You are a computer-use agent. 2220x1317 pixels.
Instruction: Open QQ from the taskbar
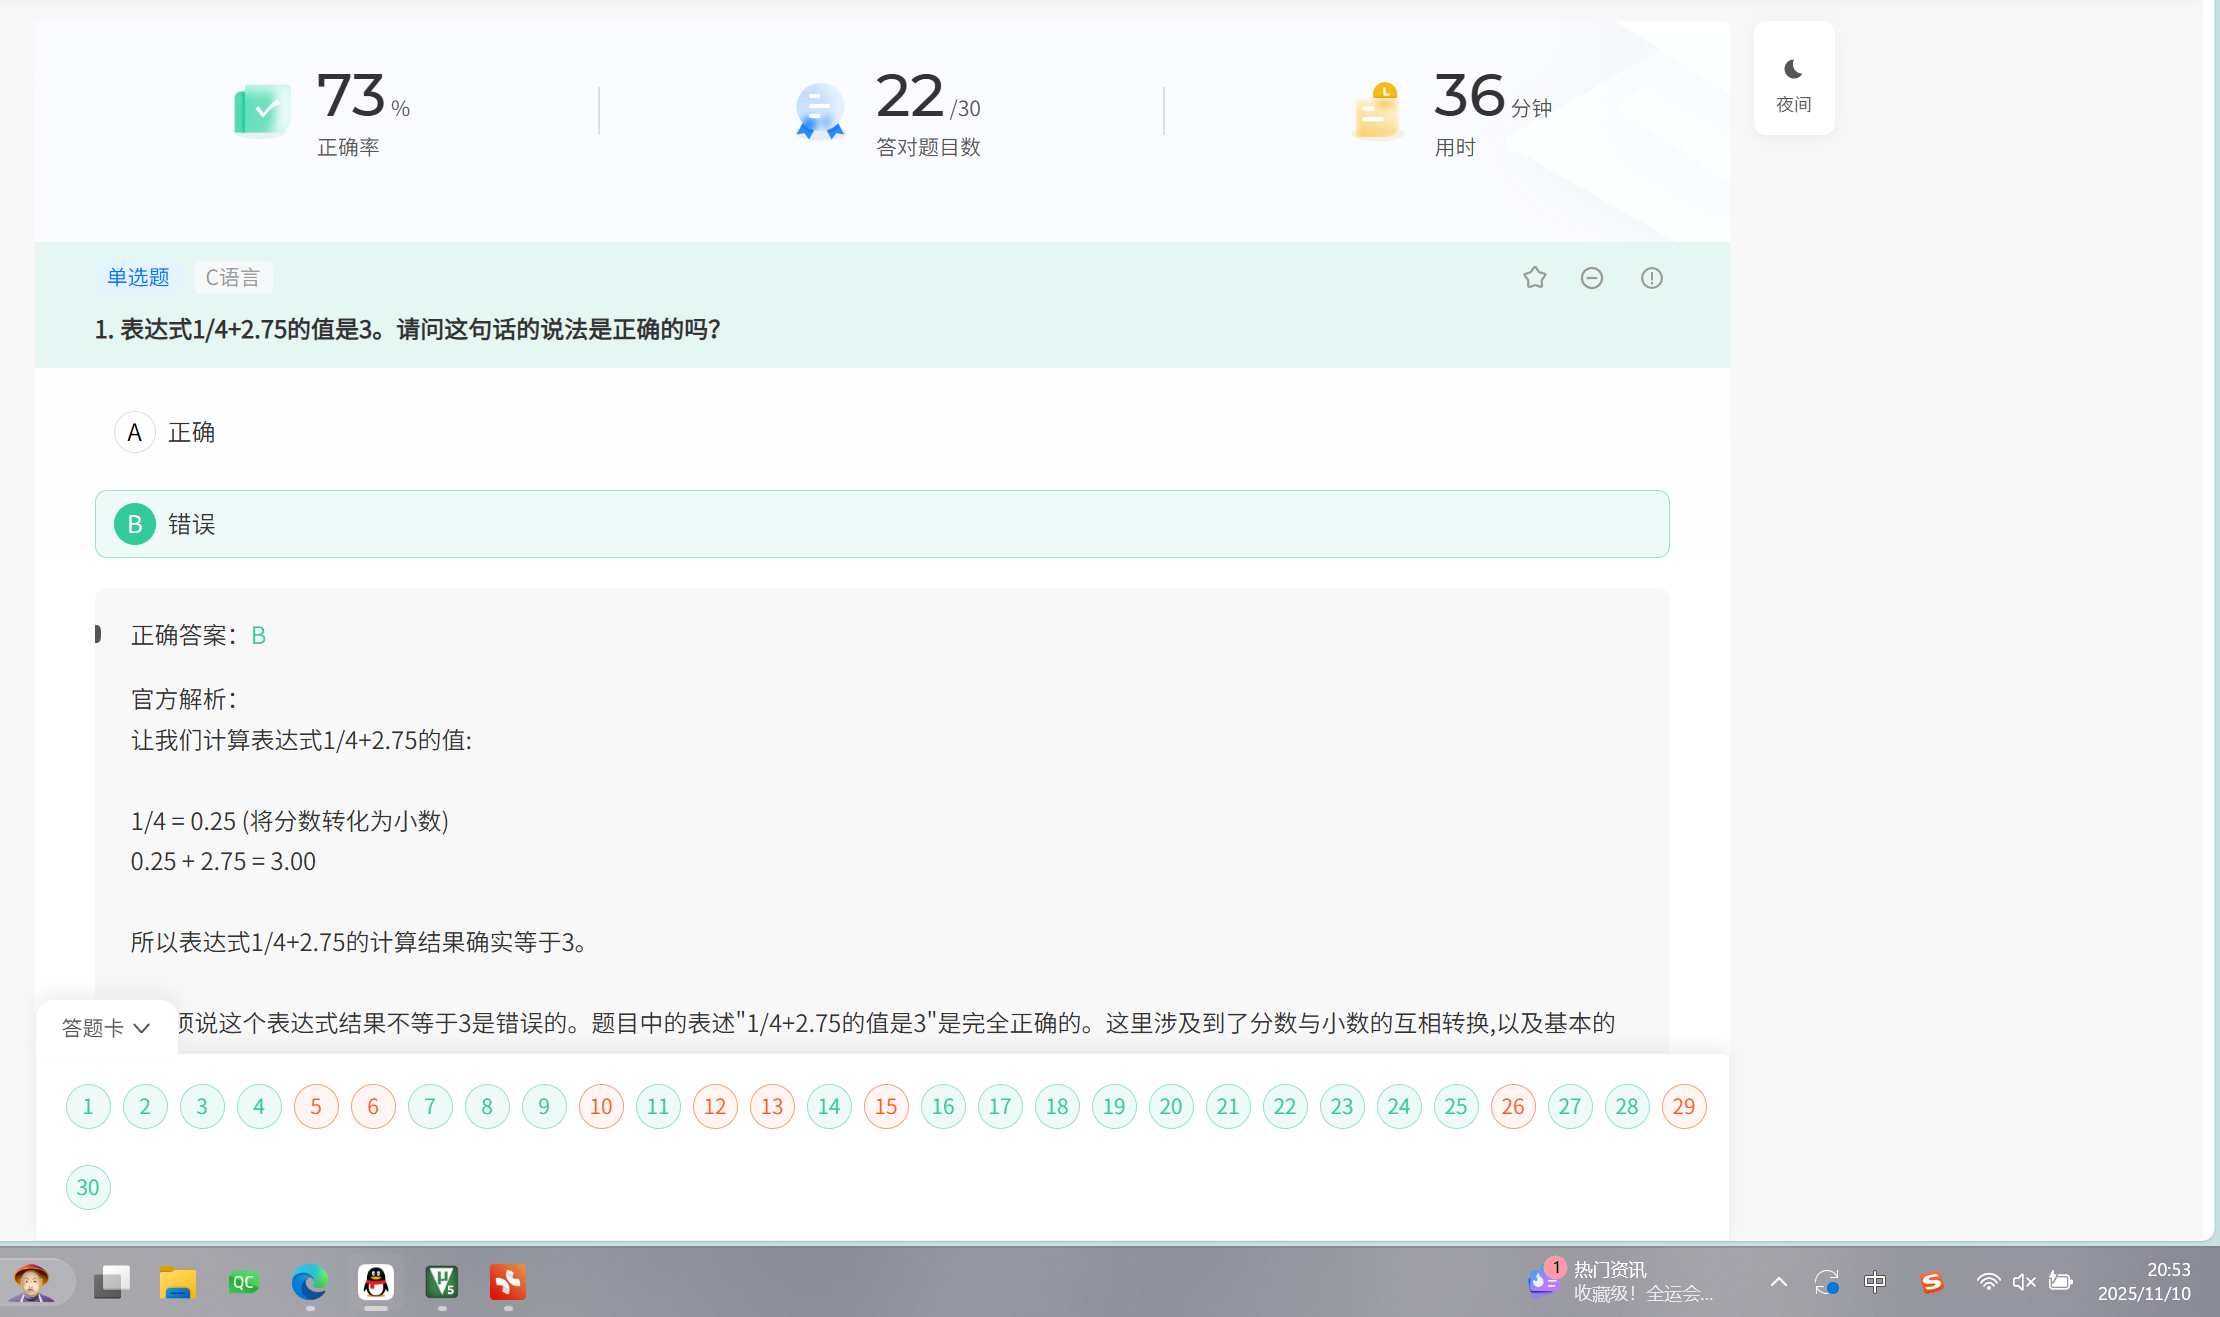[x=375, y=1283]
